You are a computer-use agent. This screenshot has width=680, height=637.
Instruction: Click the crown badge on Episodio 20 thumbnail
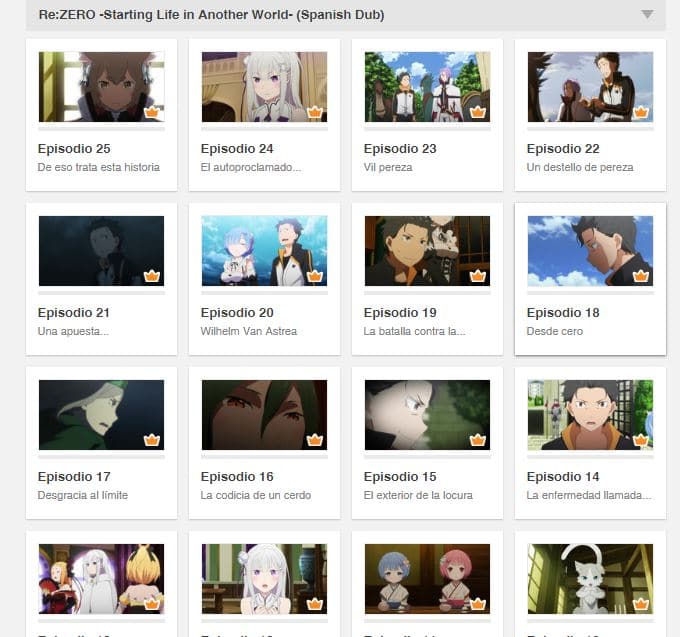pos(315,276)
